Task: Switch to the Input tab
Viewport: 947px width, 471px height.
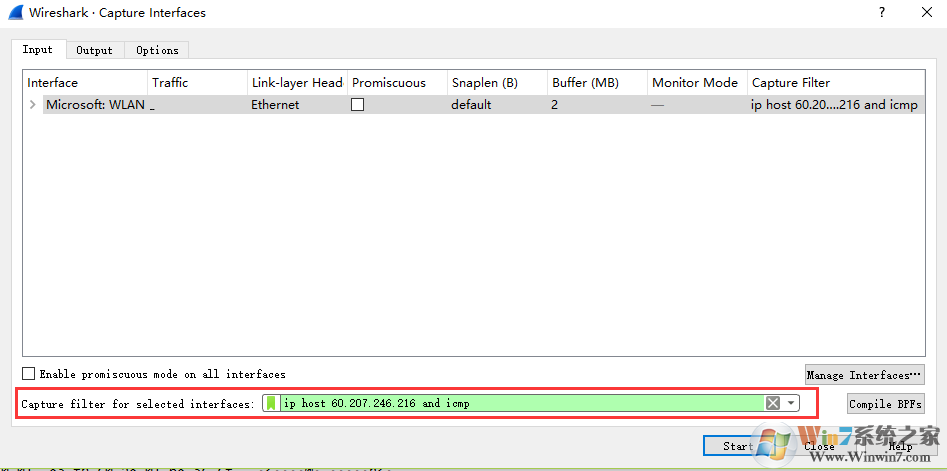Action: click(x=37, y=50)
